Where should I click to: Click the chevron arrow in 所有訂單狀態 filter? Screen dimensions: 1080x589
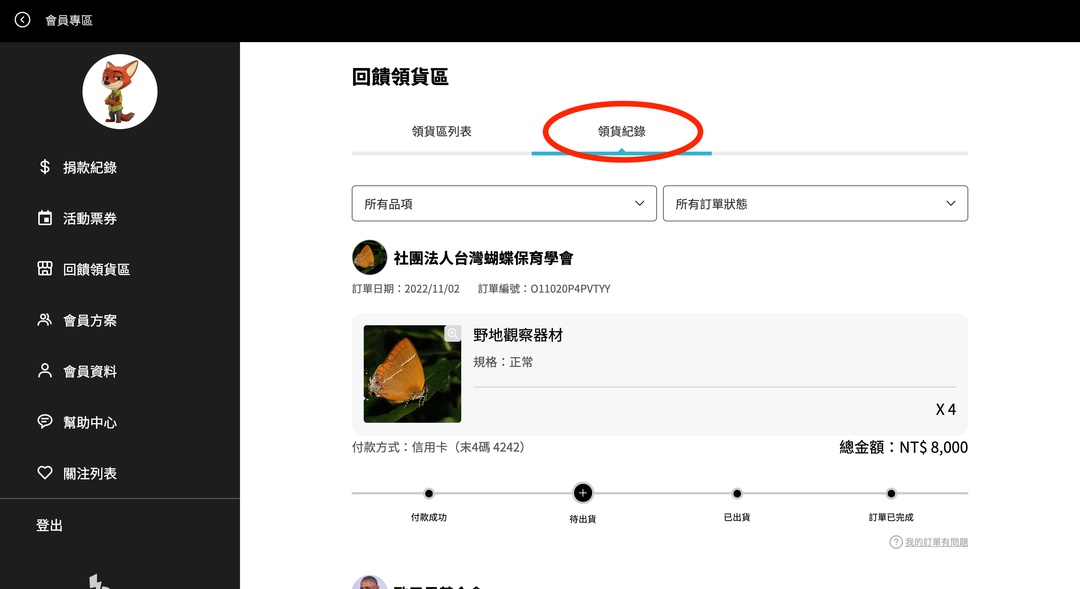tap(951, 203)
